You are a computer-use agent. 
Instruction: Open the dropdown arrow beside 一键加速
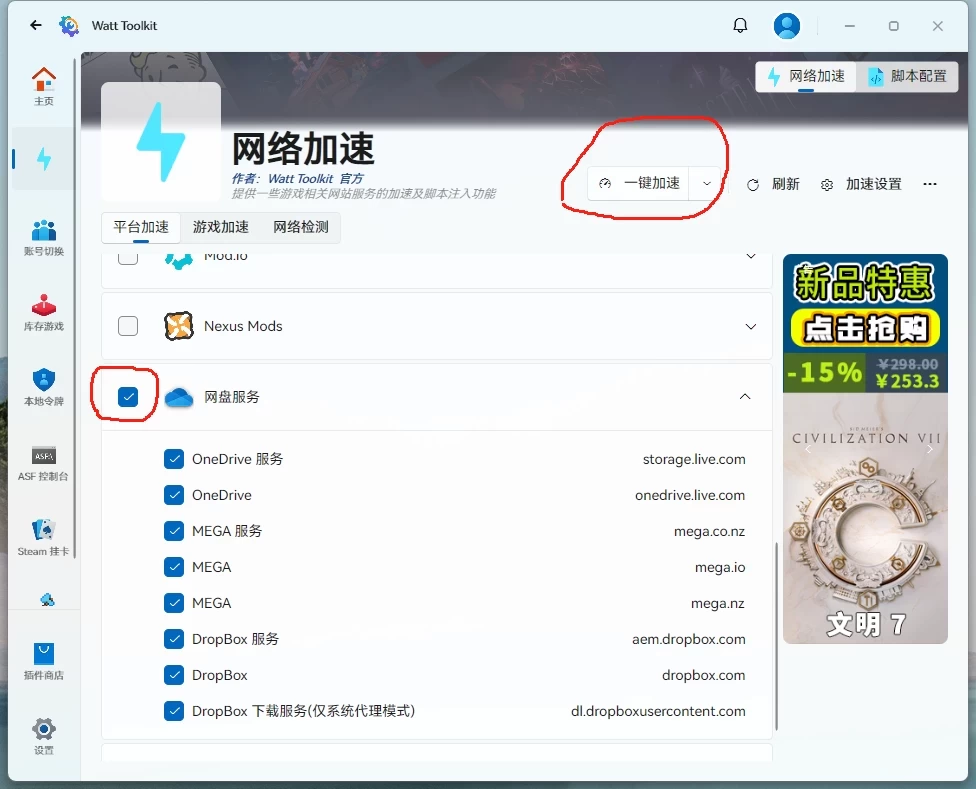pos(707,184)
